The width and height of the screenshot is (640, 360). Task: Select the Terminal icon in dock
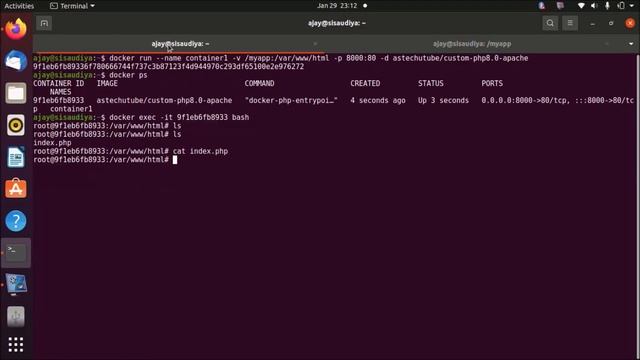(16, 253)
